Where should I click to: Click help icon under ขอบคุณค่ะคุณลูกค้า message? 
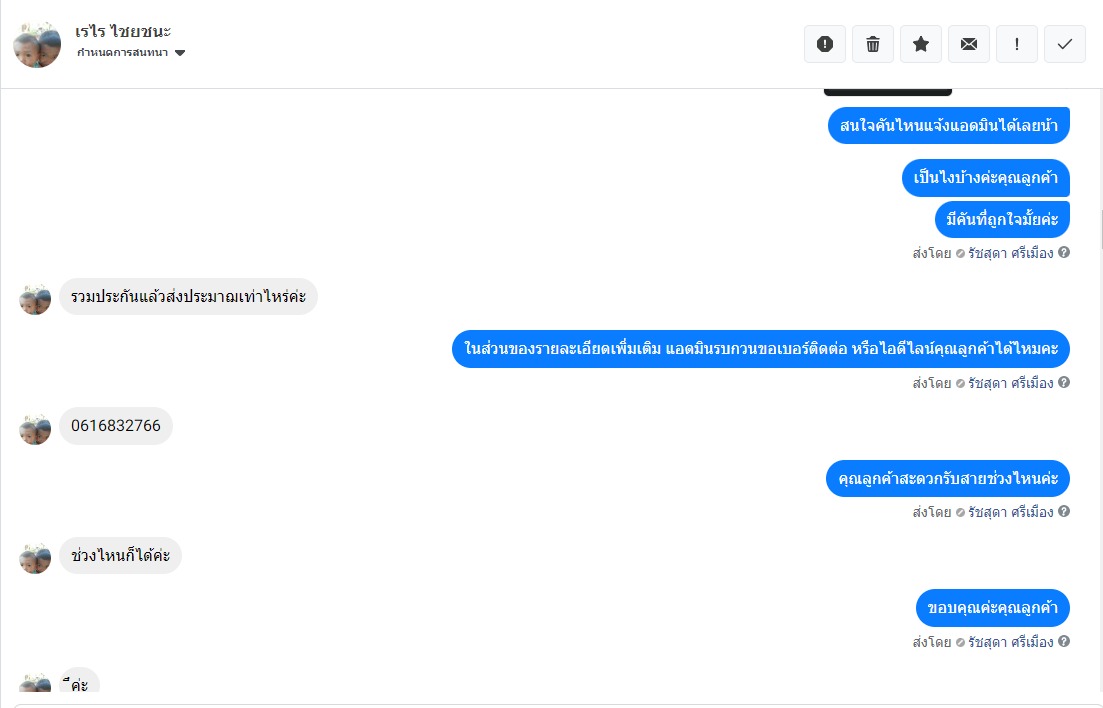(1064, 641)
